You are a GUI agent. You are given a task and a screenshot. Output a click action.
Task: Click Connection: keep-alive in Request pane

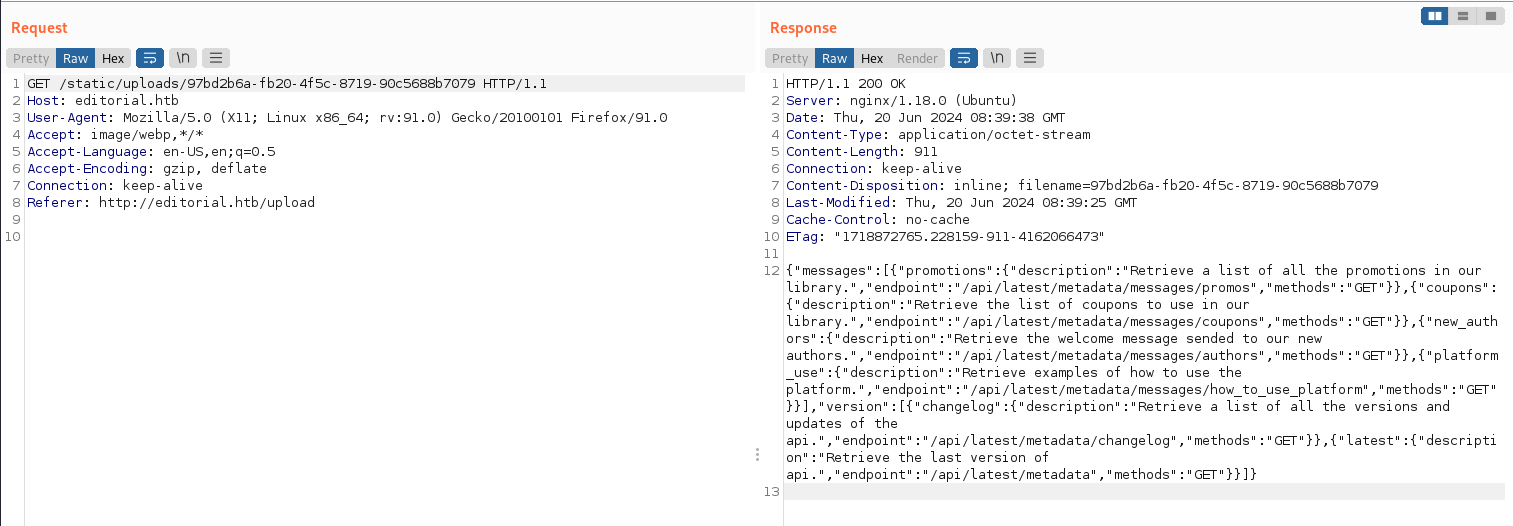[x=115, y=186]
